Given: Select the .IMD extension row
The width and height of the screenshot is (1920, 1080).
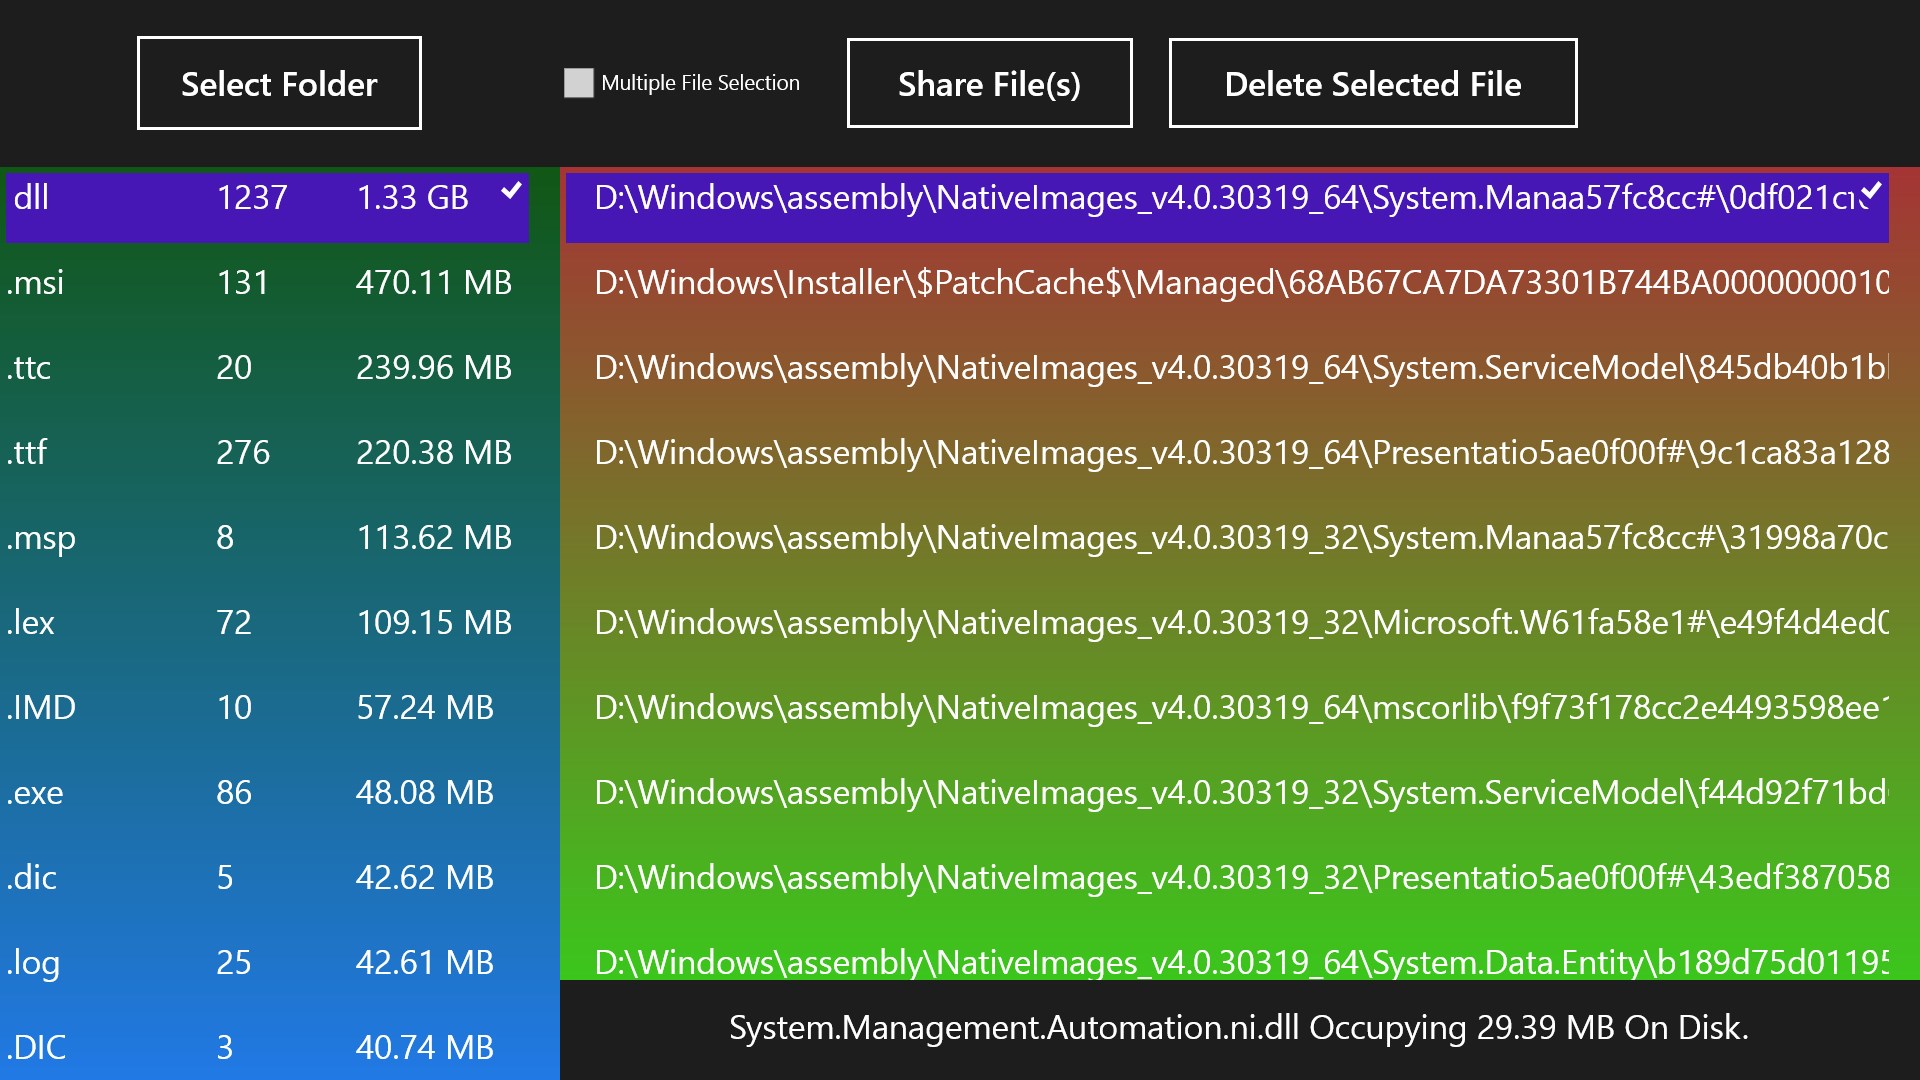Looking at the screenshot, I should click(265, 707).
